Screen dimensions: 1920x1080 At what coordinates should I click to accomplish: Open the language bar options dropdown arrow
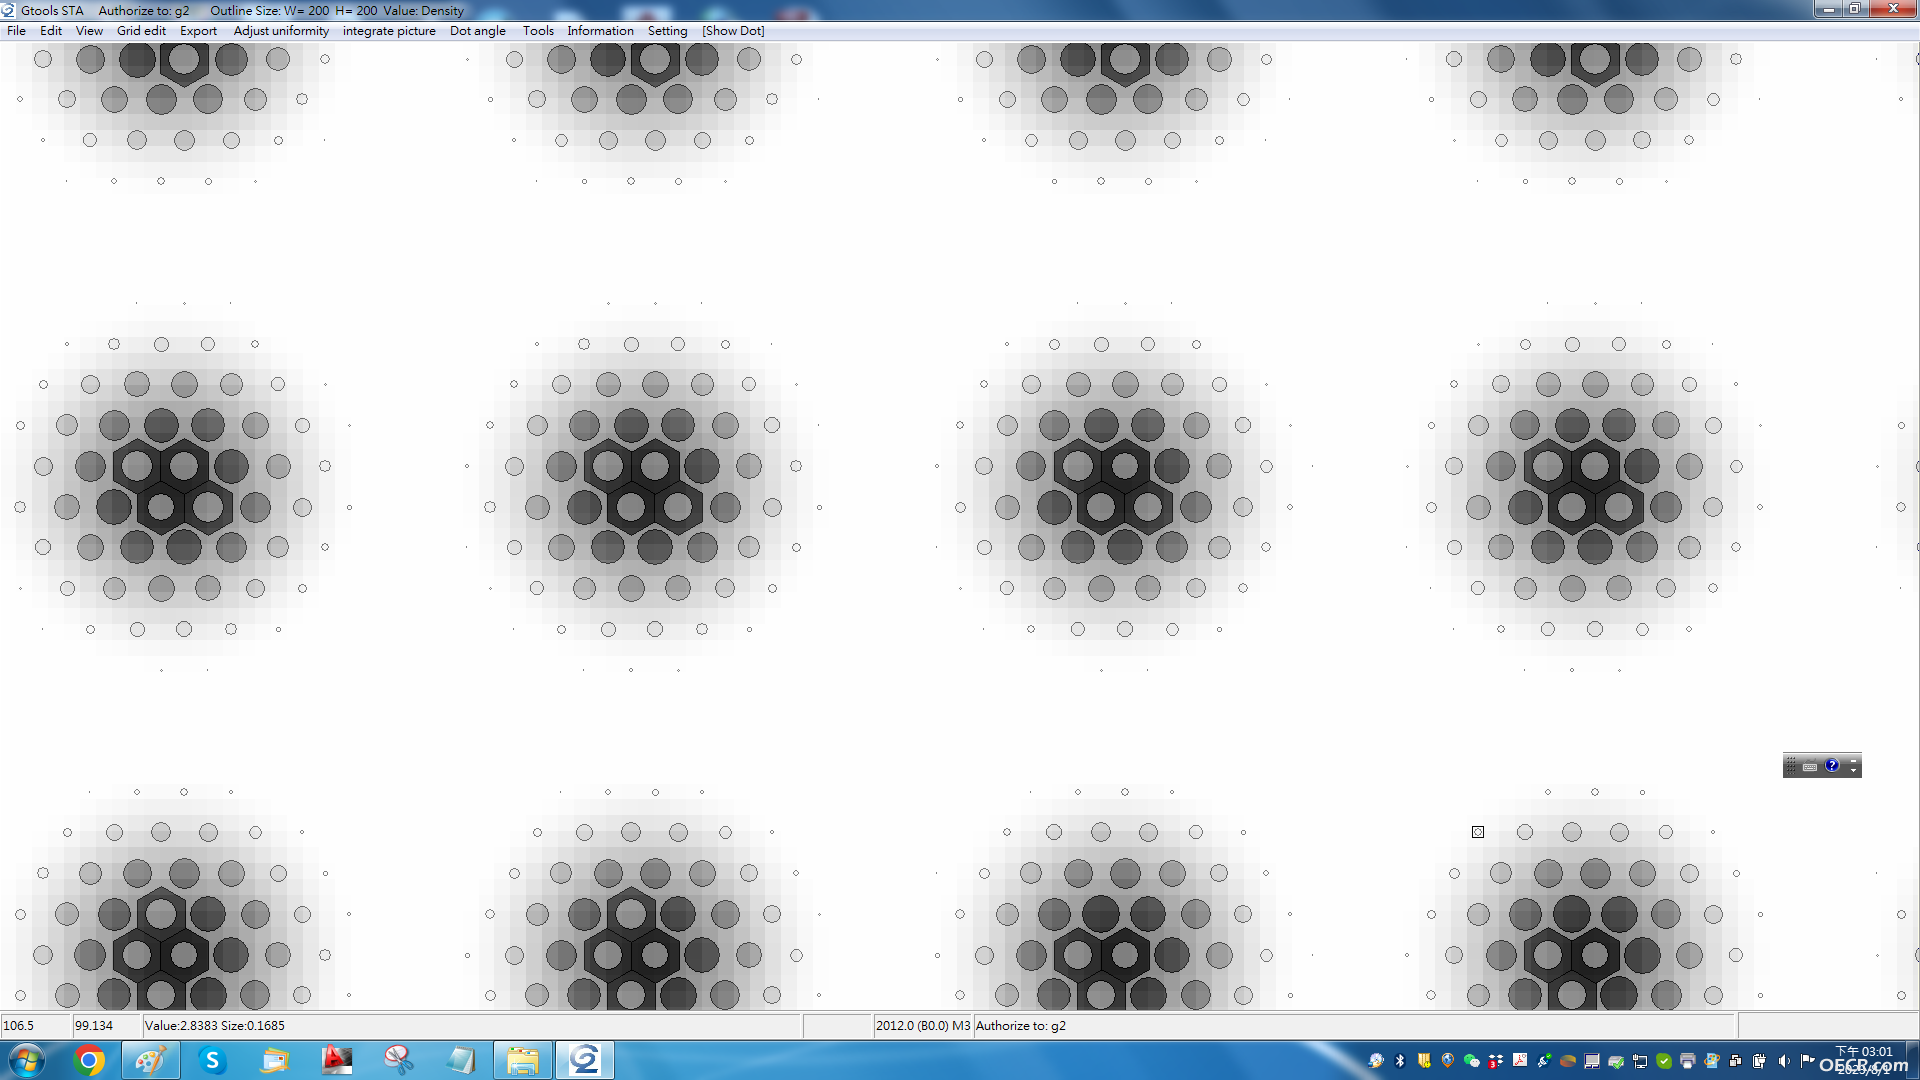[x=1853, y=771]
